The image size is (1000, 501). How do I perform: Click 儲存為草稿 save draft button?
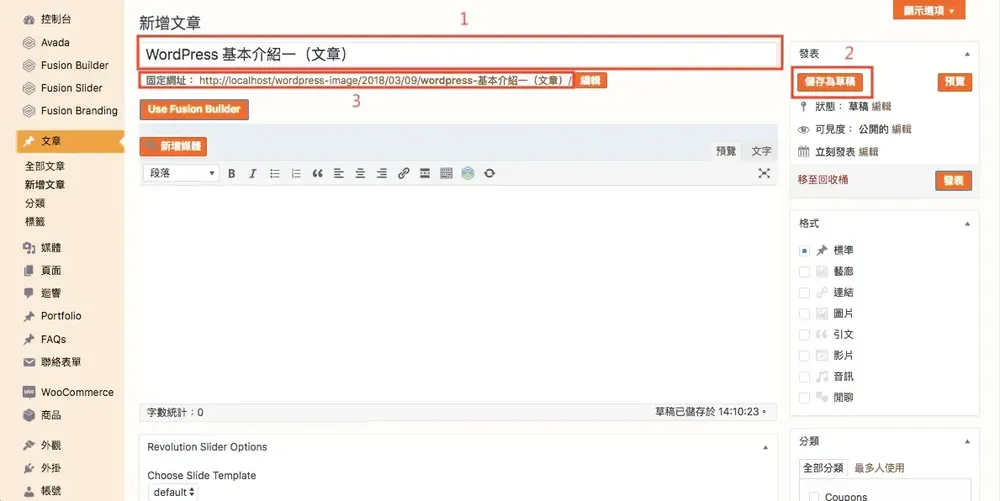(x=830, y=82)
